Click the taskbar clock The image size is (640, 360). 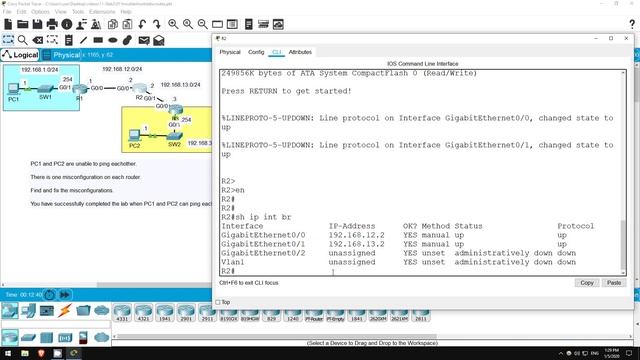[x=611, y=353]
